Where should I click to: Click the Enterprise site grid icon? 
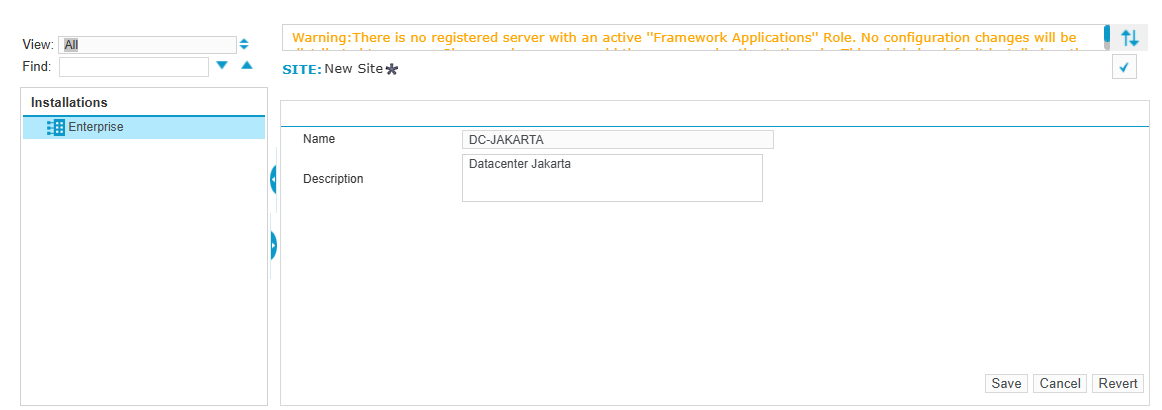[56, 128]
